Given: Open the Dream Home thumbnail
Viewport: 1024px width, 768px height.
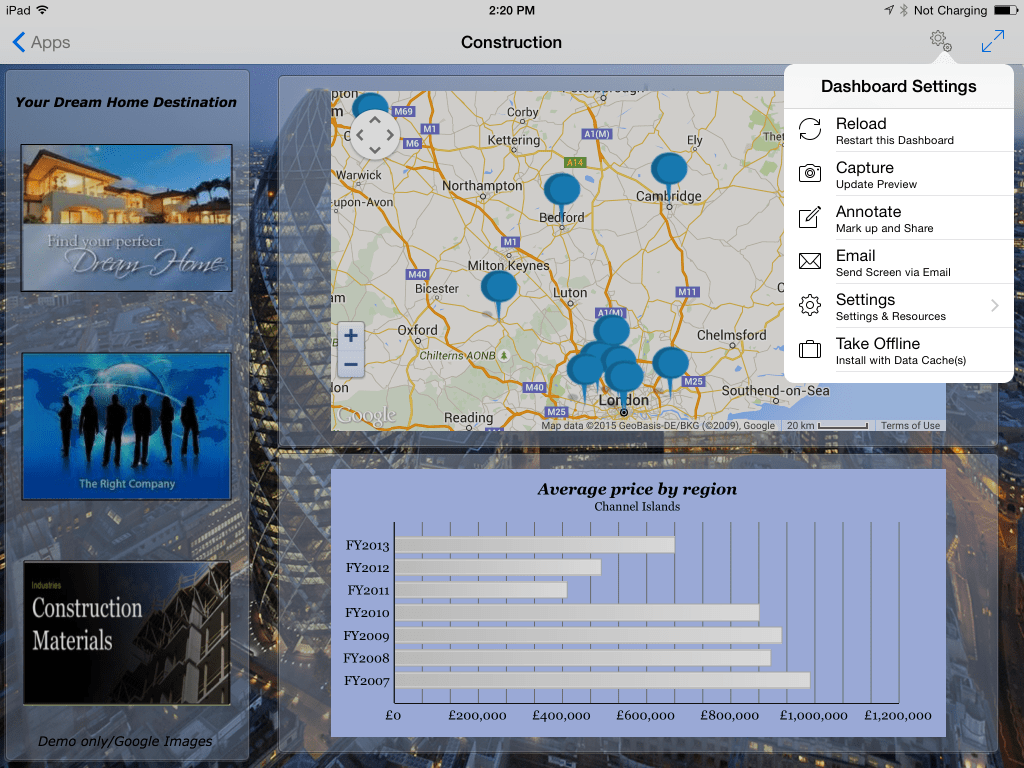Looking at the screenshot, I should [126, 218].
